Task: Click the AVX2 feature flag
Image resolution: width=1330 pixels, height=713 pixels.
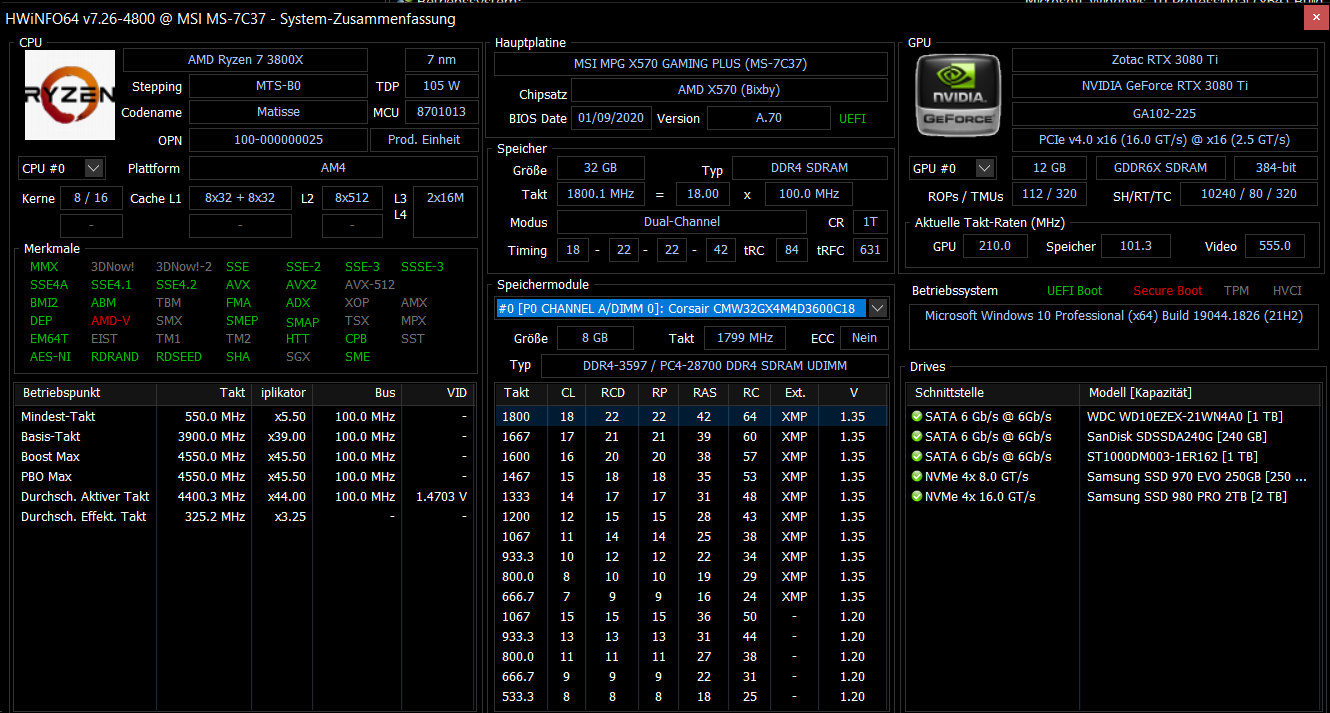Action: (301, 285)
